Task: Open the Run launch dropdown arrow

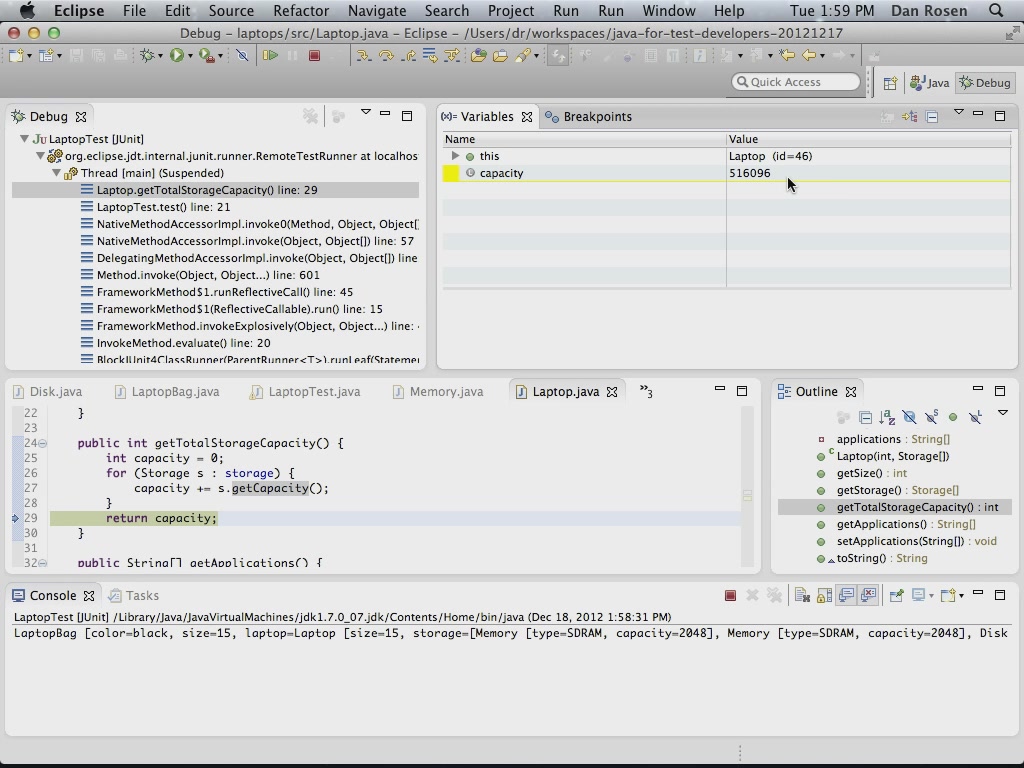Action: pyautogui.click(x=190, y=56)
